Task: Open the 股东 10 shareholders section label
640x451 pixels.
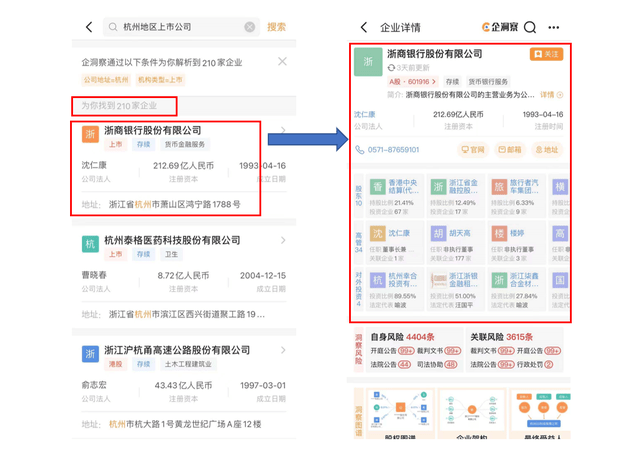Action: (x=358, y=196)
